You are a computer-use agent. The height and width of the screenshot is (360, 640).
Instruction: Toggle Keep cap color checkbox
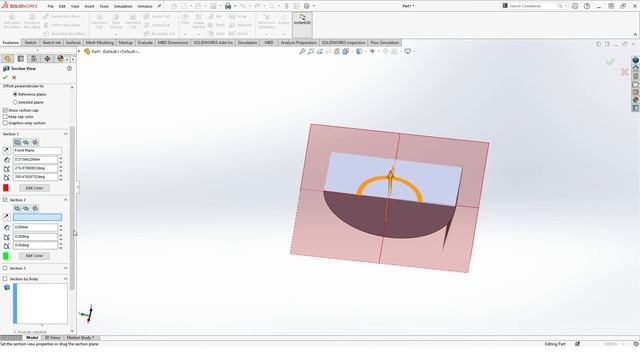click(5, 117)
